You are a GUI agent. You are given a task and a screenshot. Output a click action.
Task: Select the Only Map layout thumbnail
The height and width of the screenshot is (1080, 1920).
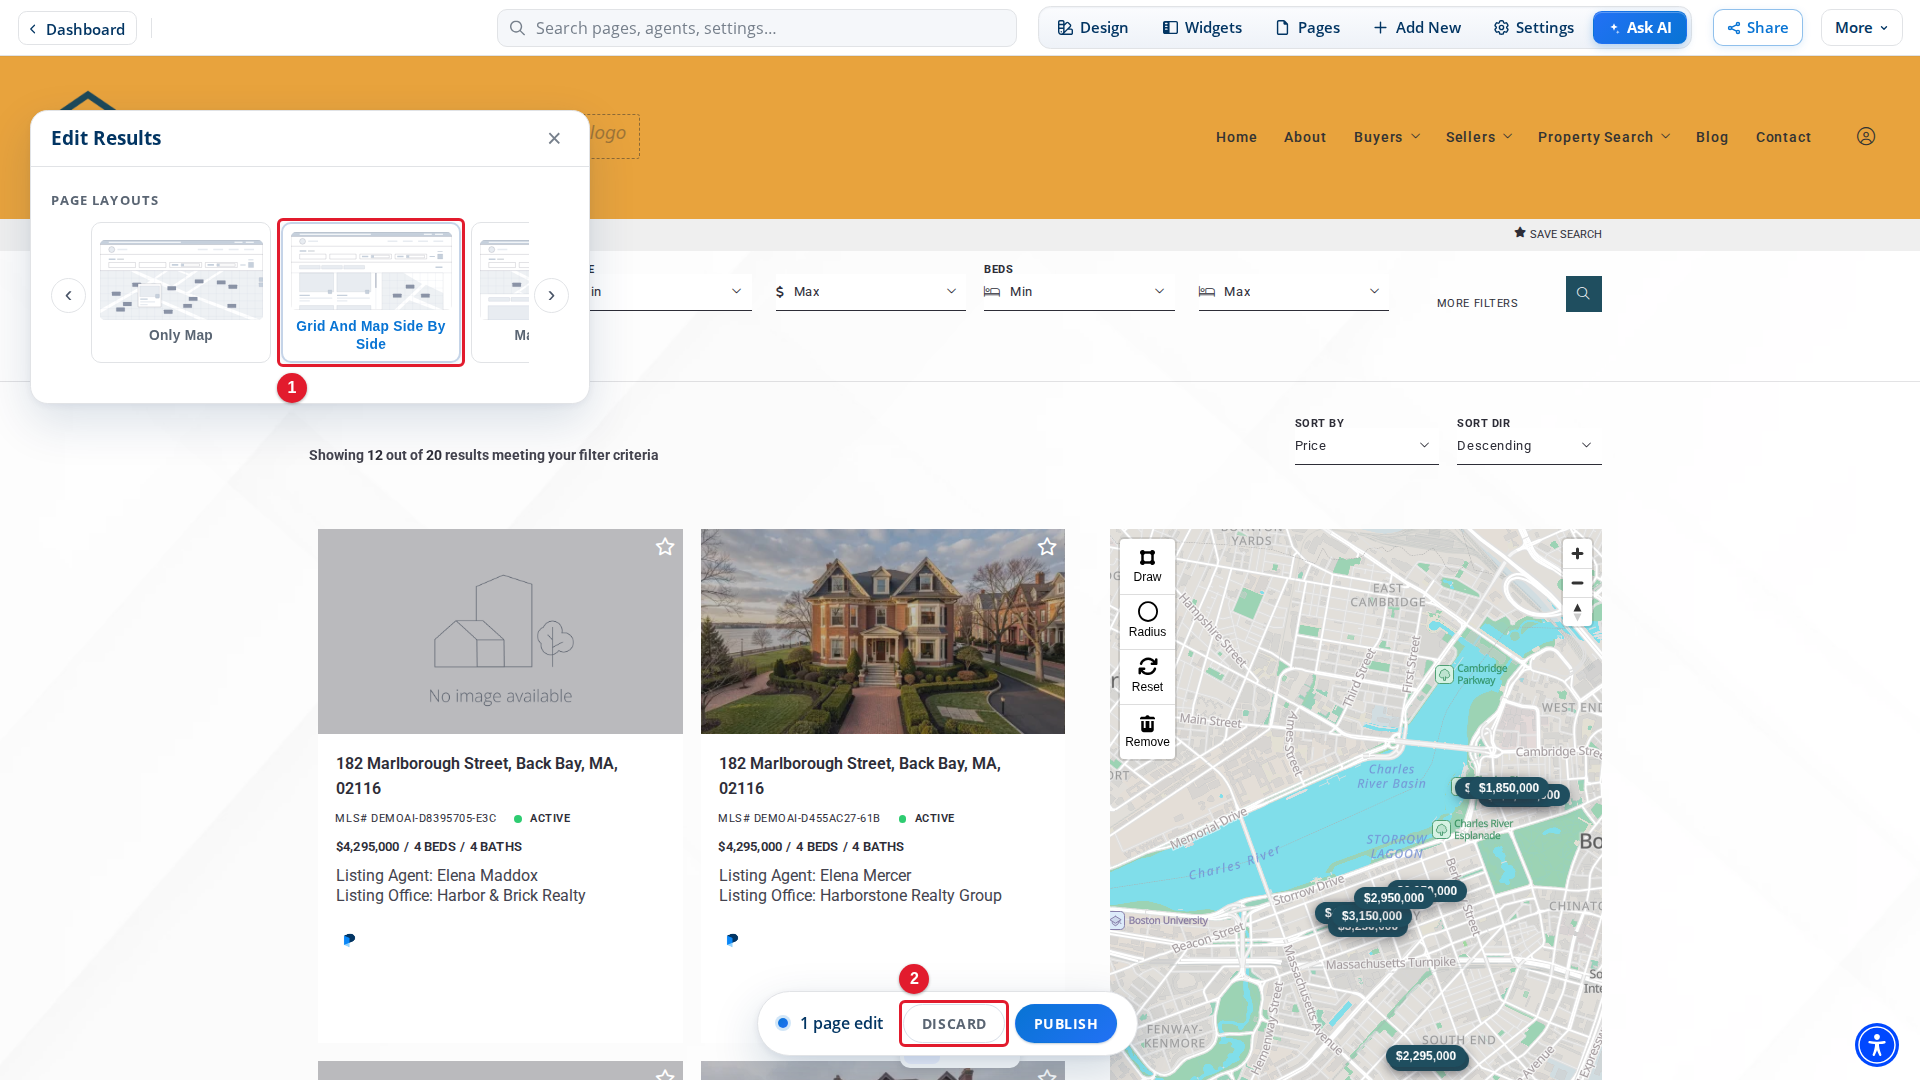[x=181, y=292]
